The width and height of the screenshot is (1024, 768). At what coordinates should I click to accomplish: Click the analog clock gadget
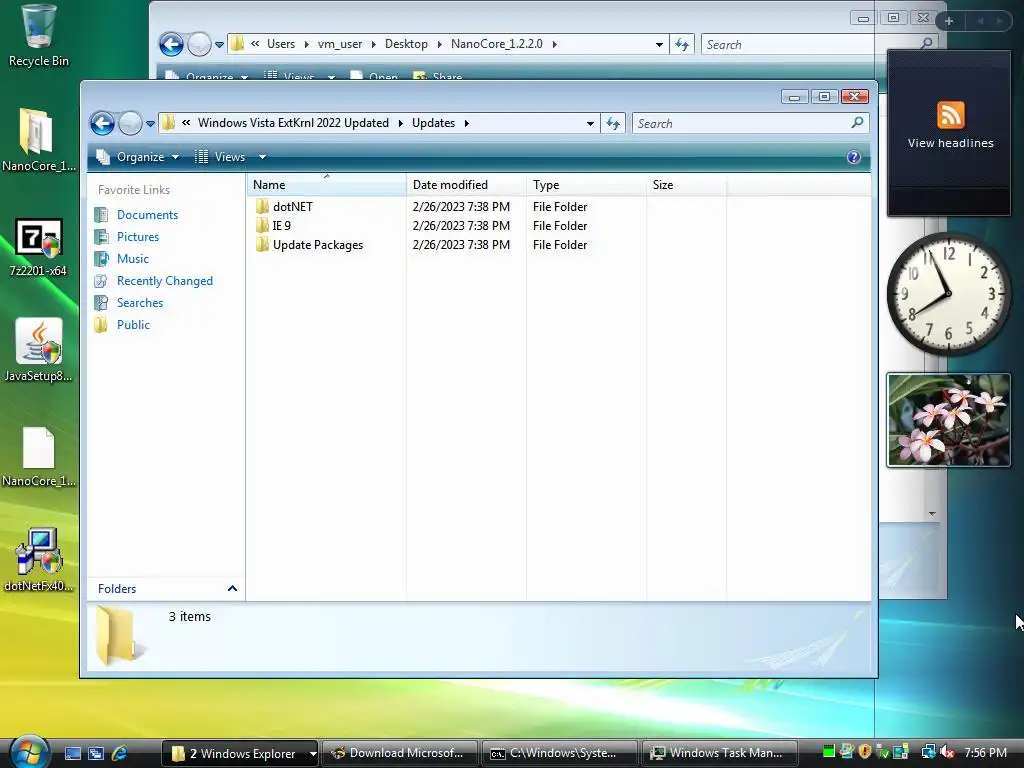point(948,293)
